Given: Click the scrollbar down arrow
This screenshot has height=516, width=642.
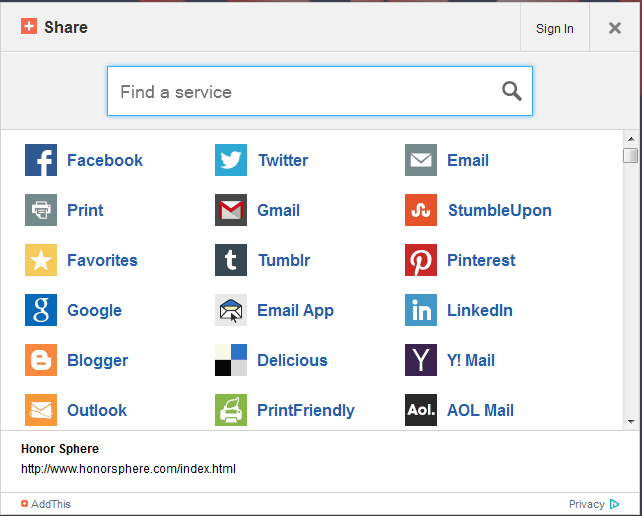Looking at the screenshot, I should click(631, 421).
